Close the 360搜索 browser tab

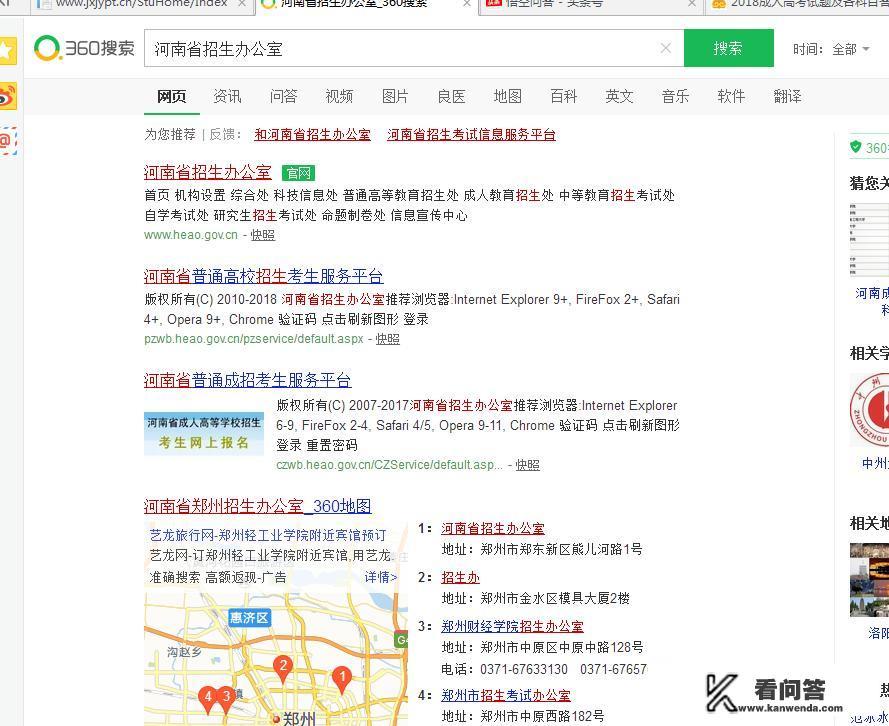click(x=467, y=3)
